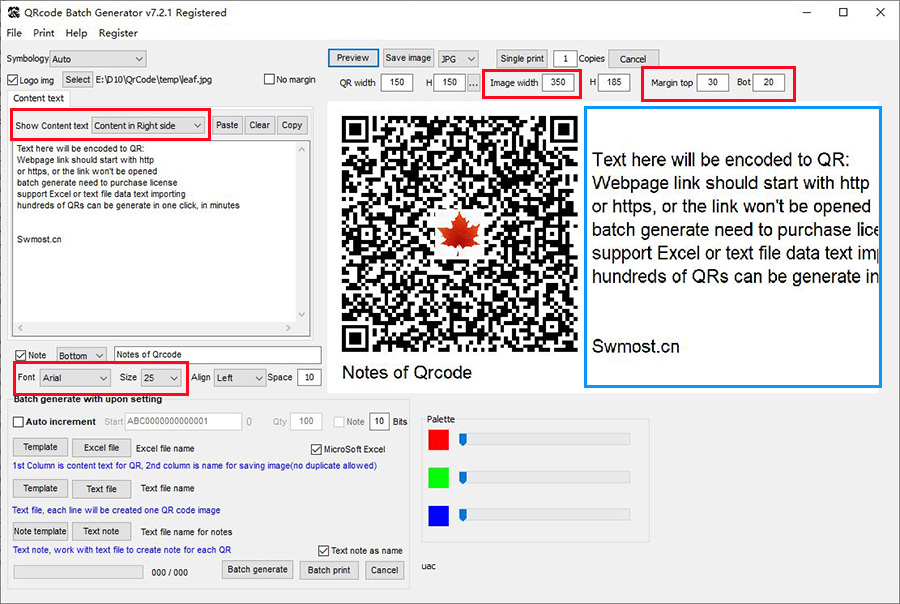Click the image height 185 field
This screenshot has height=604, width=900.
pos(614,82)
